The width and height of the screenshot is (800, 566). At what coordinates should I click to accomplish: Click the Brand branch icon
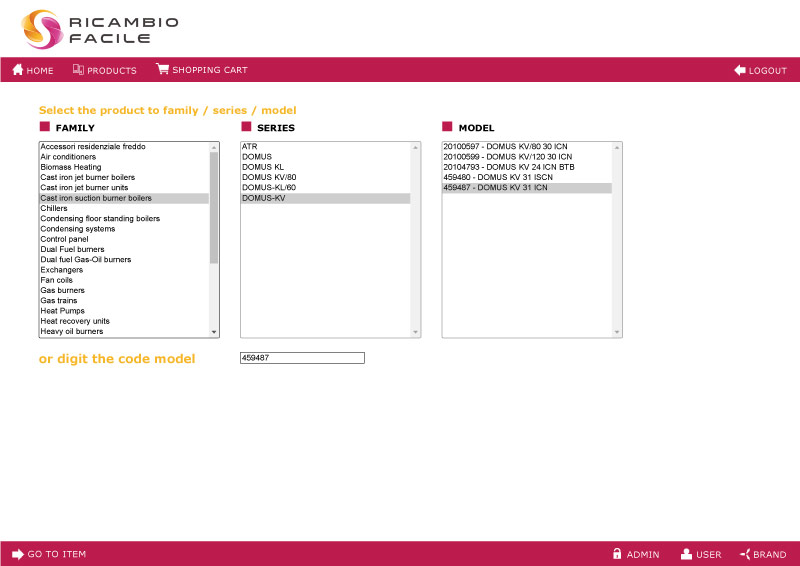745,554
